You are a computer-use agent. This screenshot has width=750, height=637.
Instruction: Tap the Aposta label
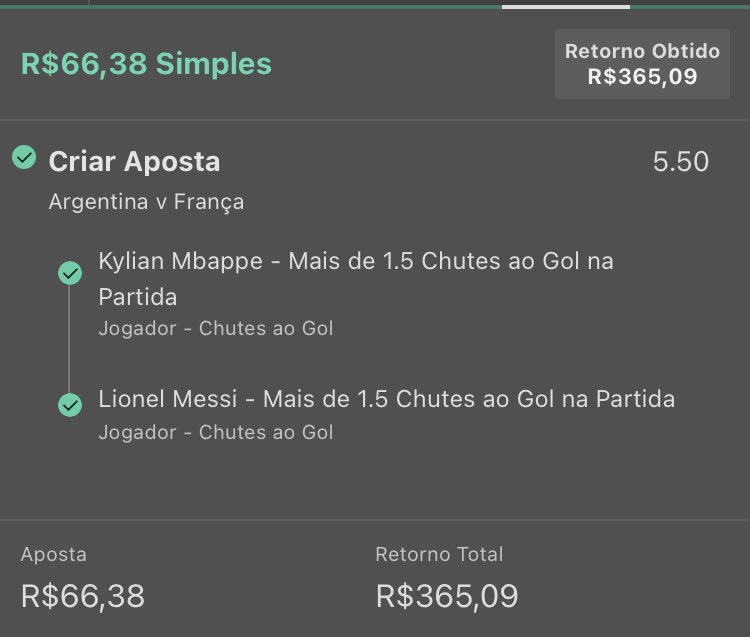pyautogui.click(x=54, y=555)
